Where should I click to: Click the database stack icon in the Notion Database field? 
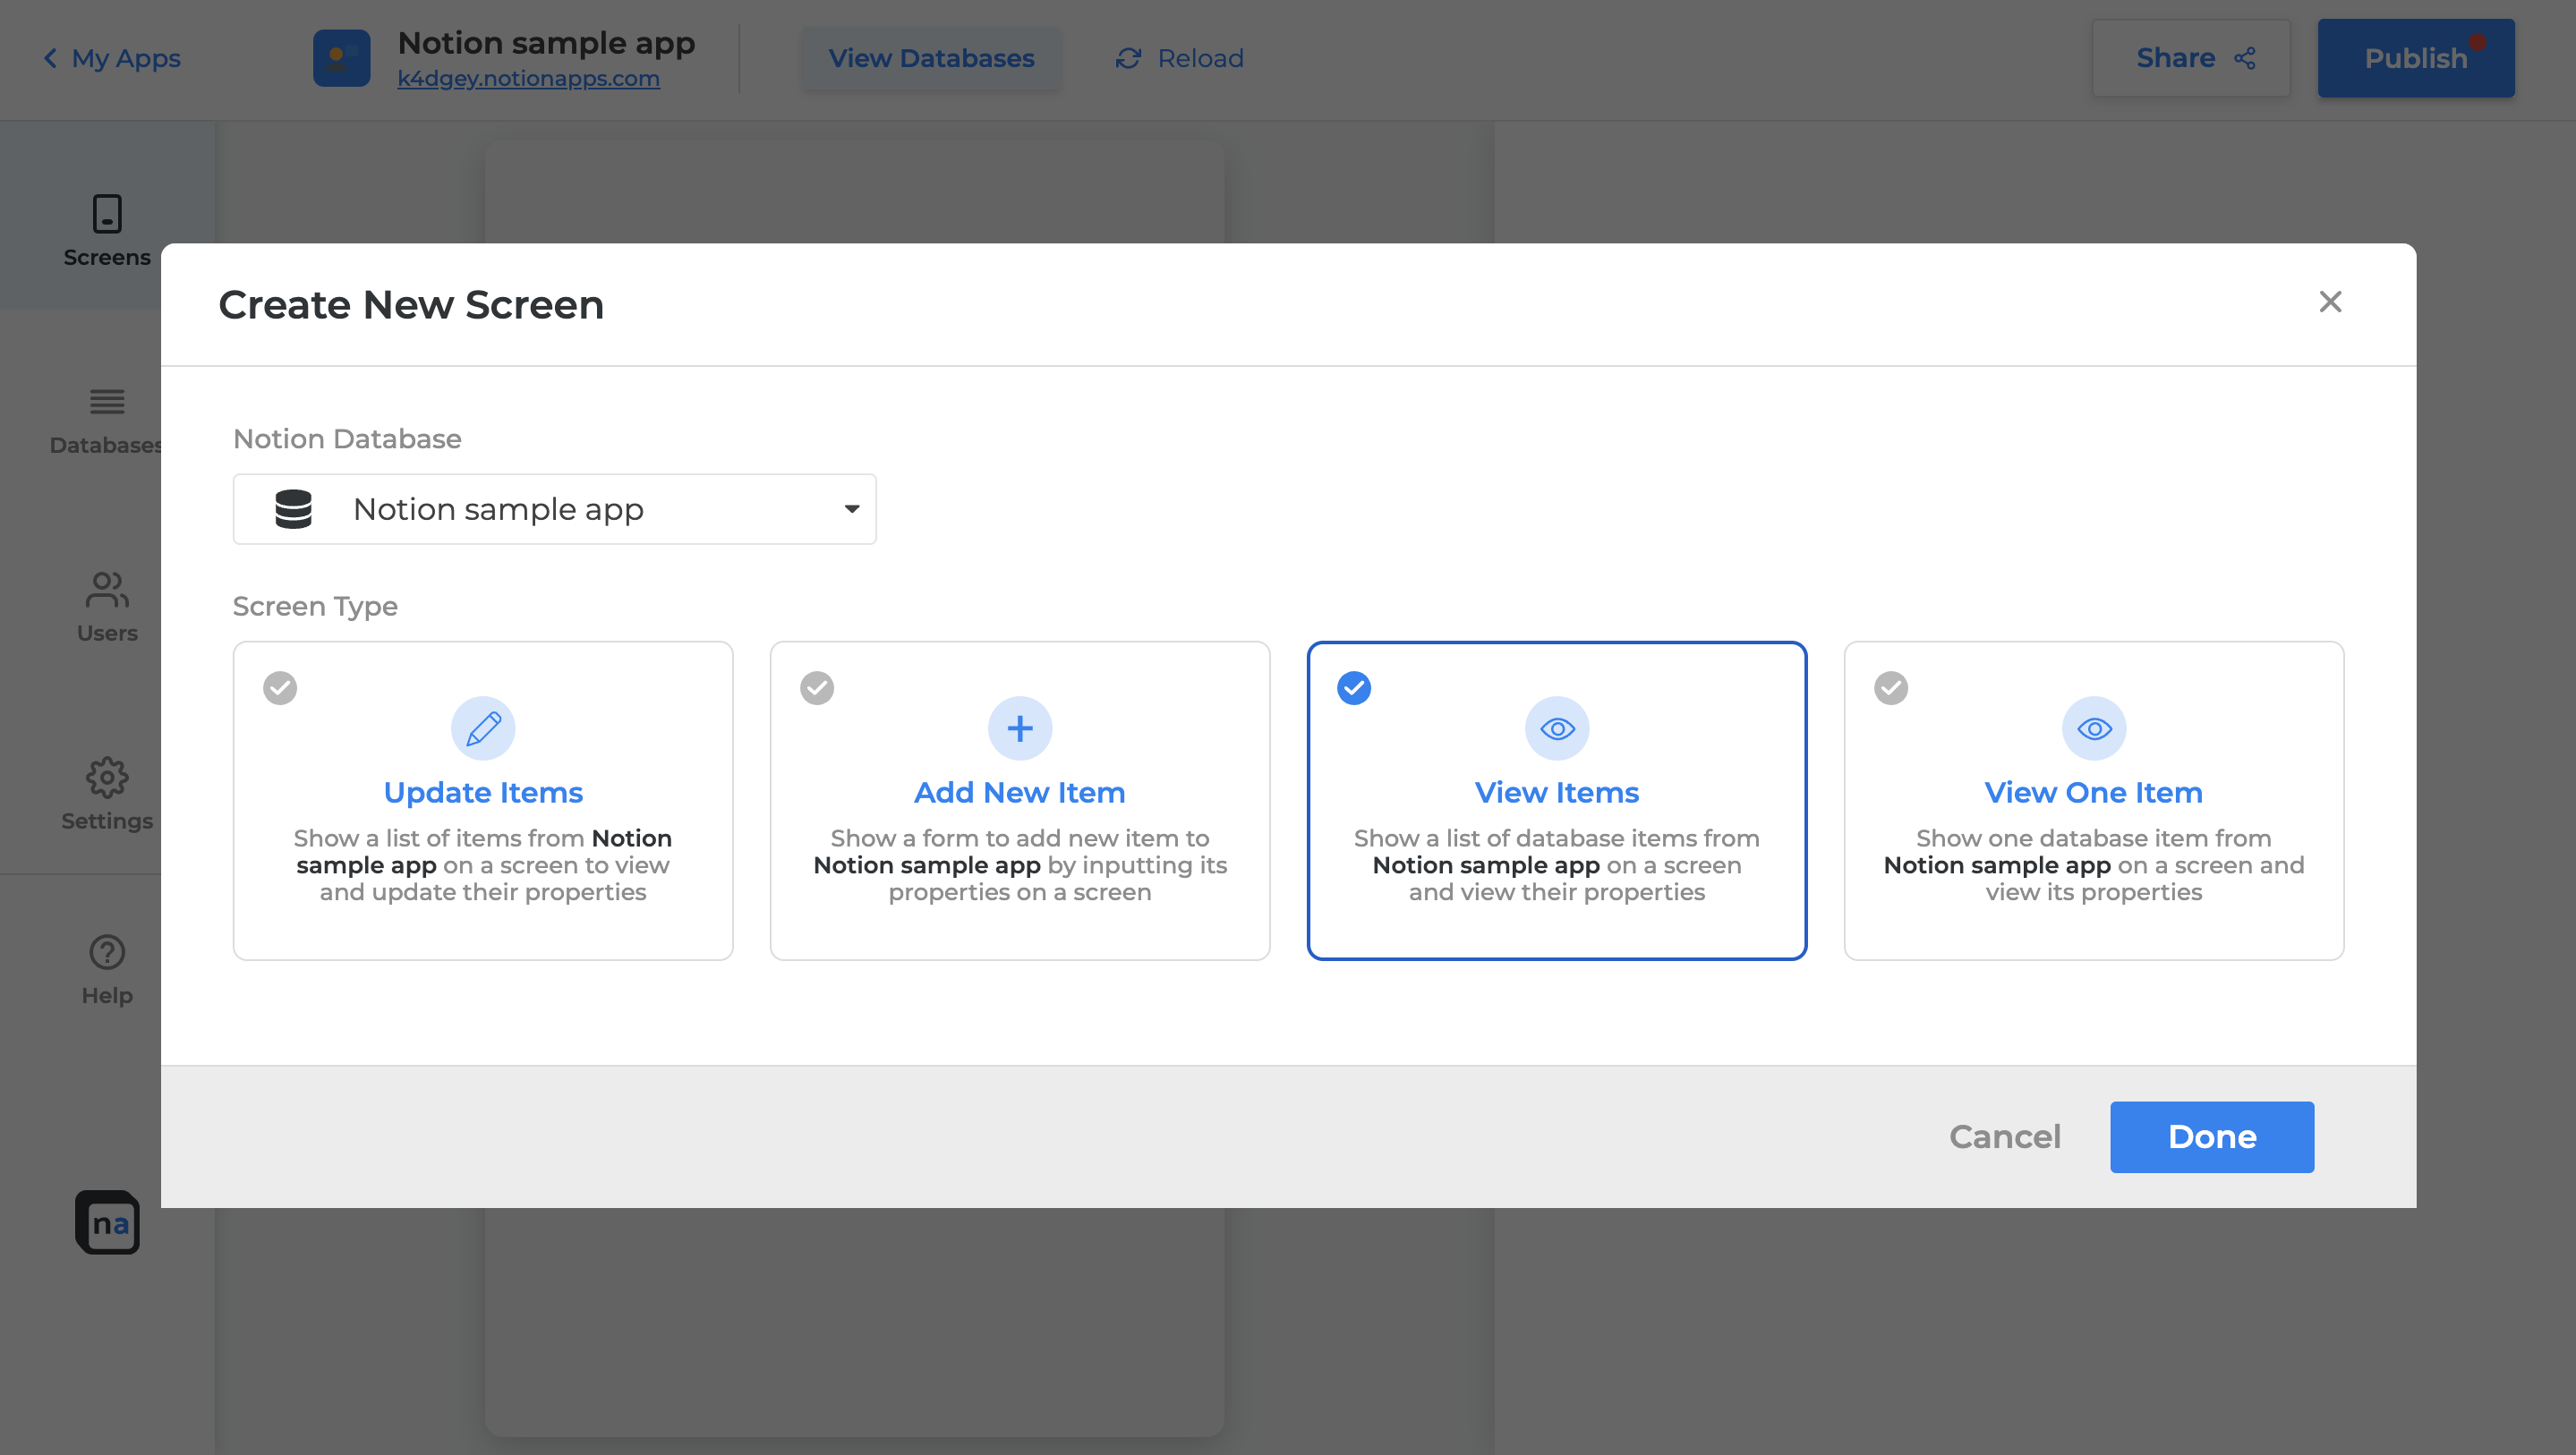coord(293,509)
